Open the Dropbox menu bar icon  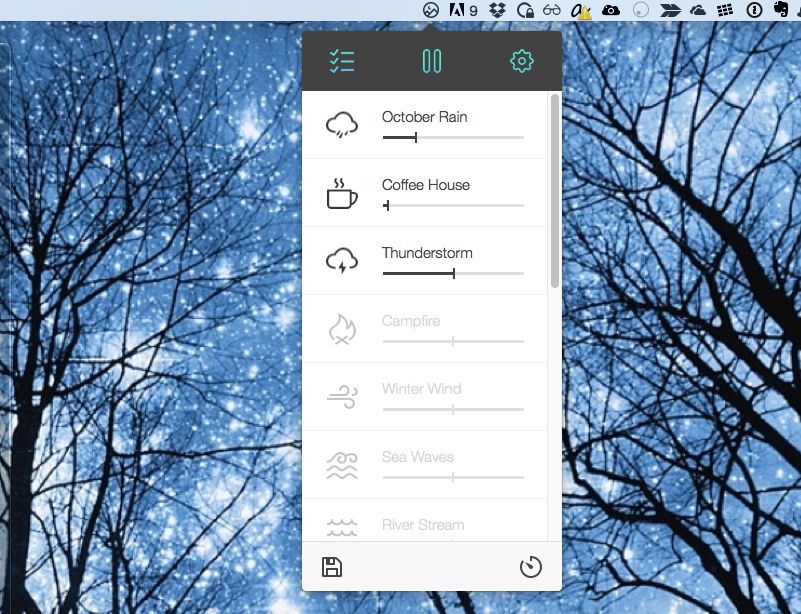[x=497, y=10]
